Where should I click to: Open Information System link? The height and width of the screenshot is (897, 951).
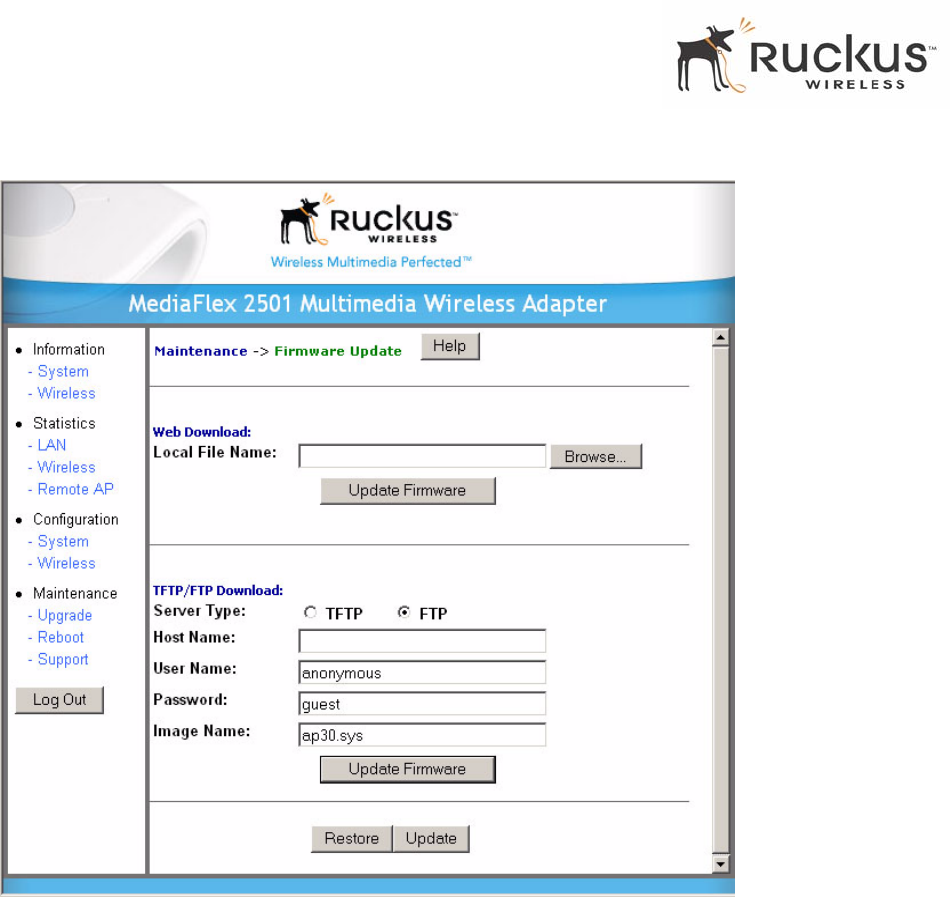pos(63,371)
